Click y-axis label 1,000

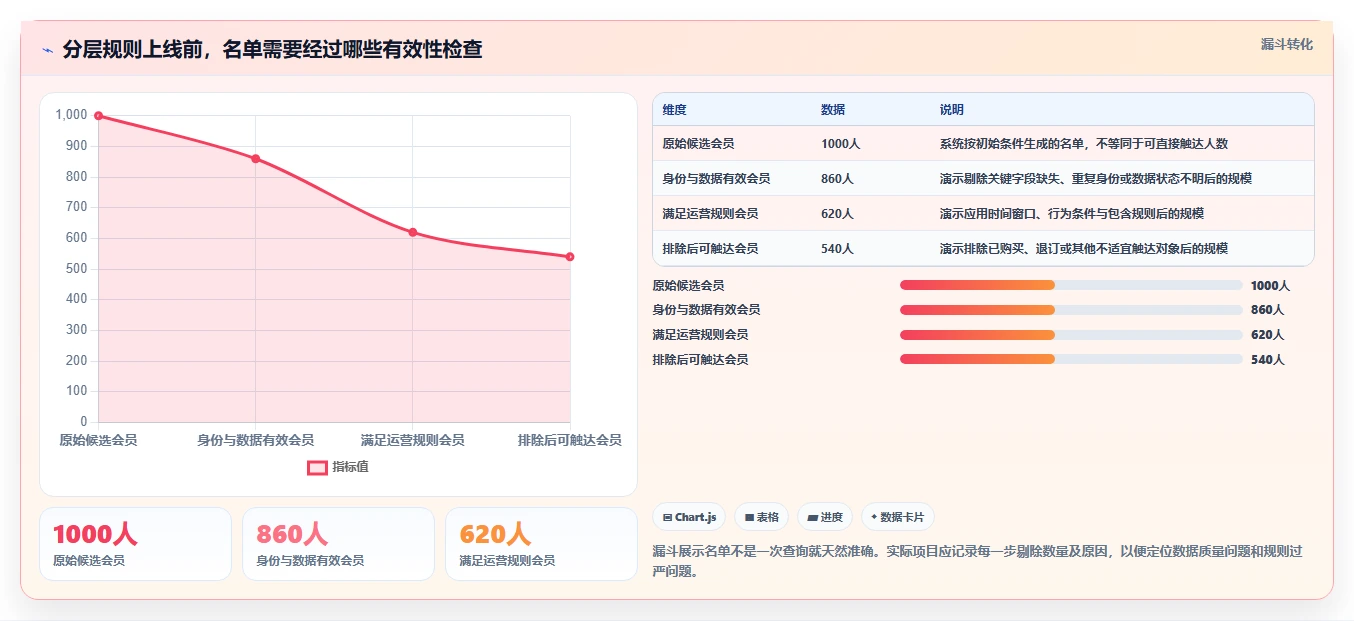(71, 115)
